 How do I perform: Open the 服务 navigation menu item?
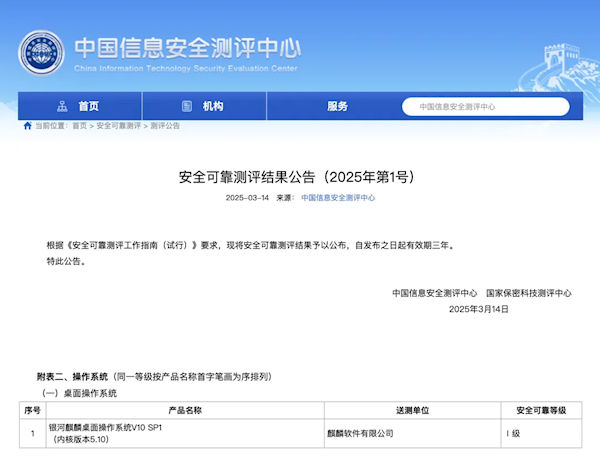click(337, 106)
